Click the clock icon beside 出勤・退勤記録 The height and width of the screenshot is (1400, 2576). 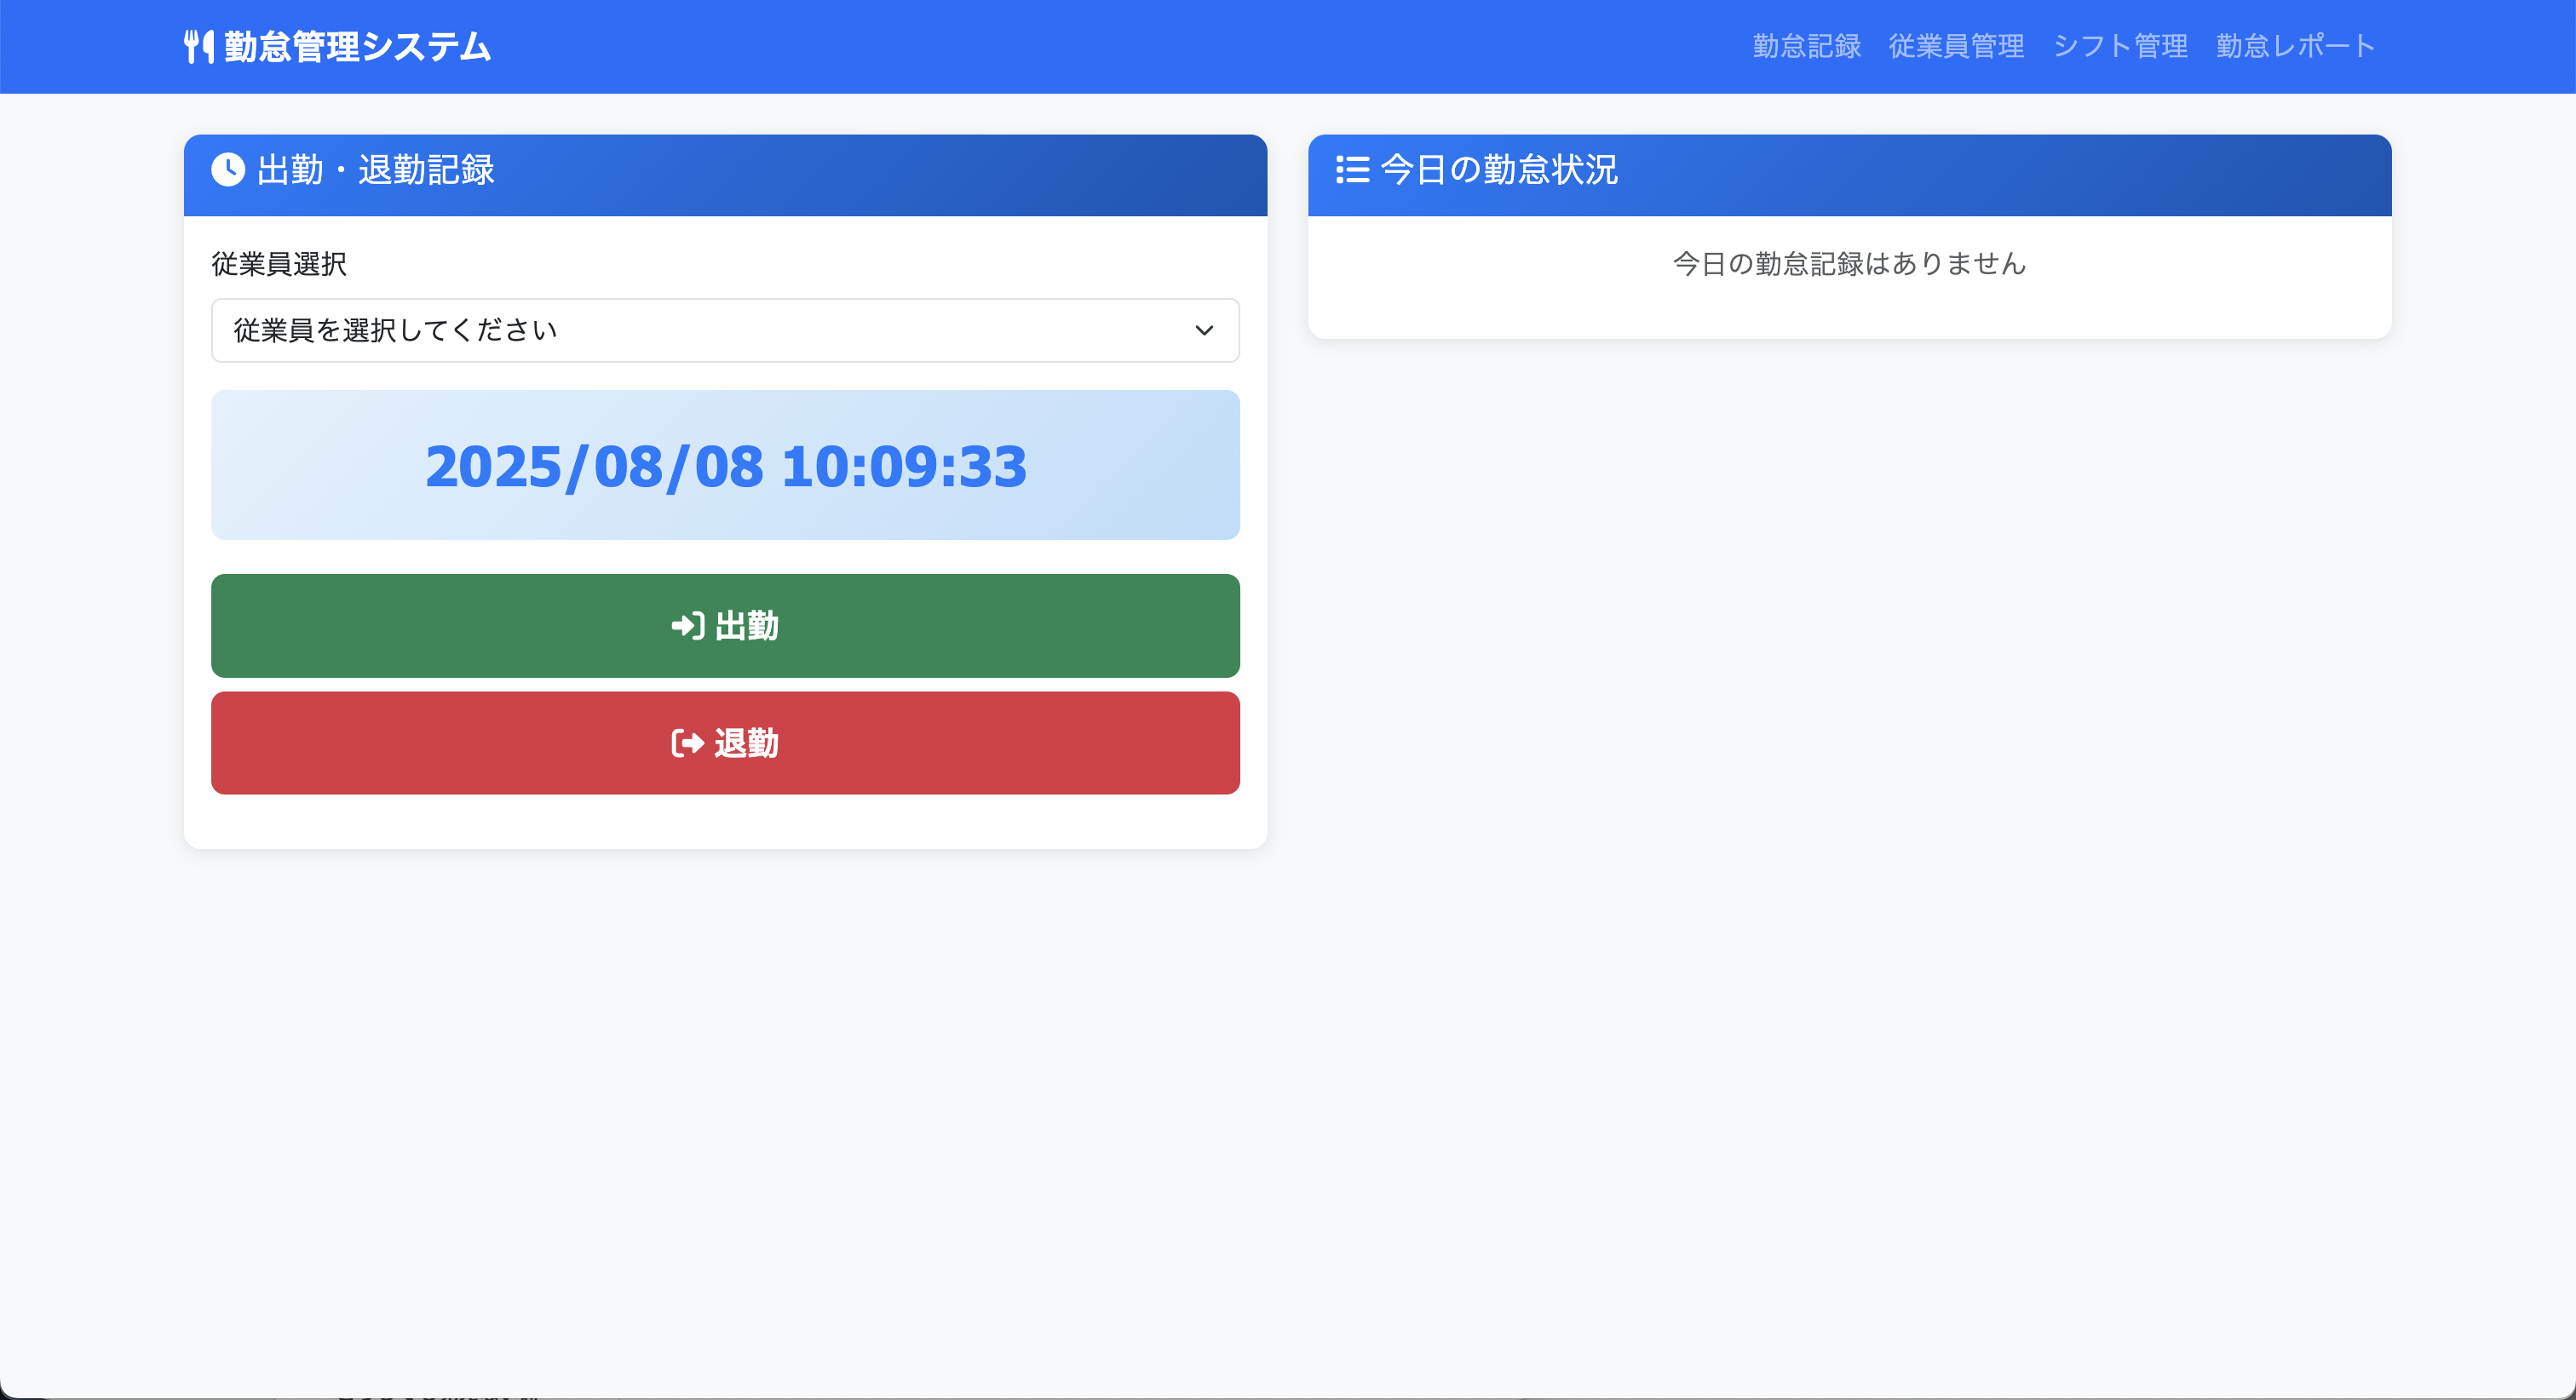pos(228,169)
